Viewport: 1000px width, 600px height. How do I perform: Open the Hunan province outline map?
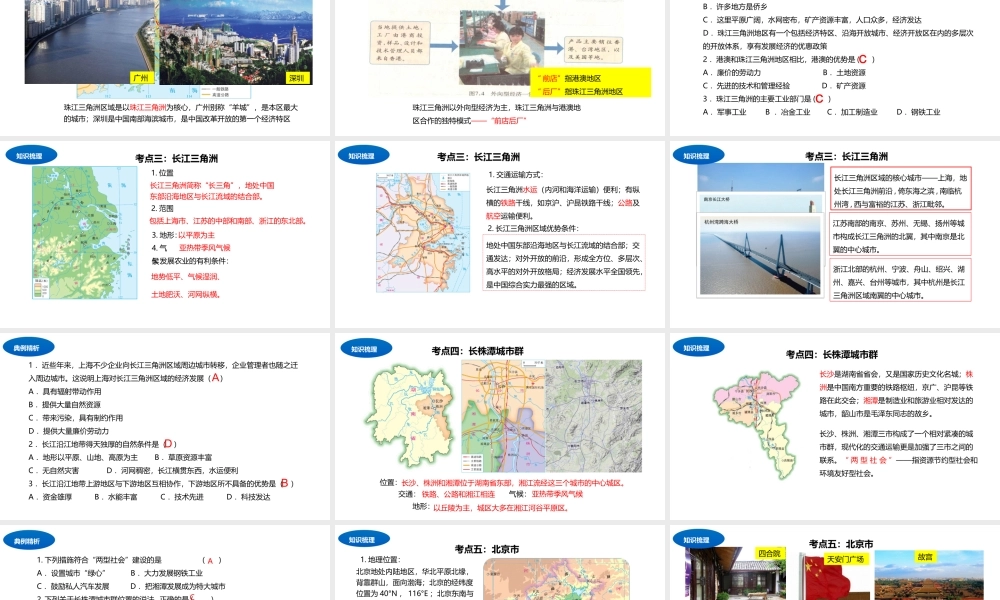[x=411, y=416]
